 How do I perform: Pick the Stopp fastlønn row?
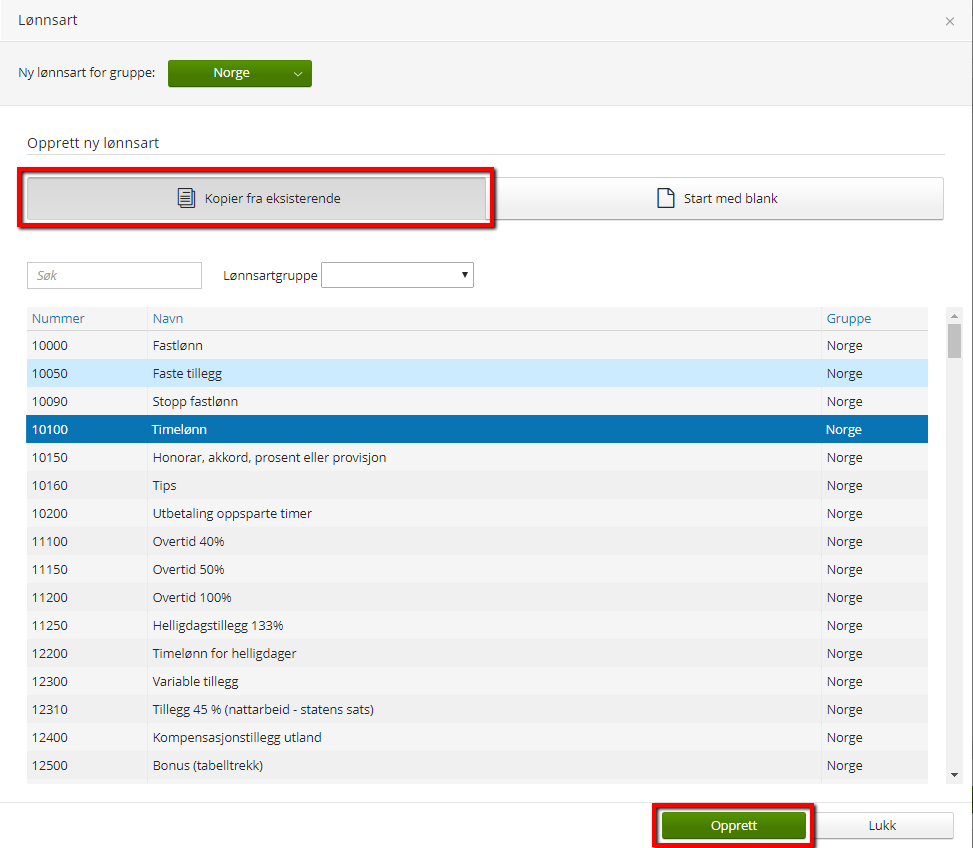click(x=477, y=401)
